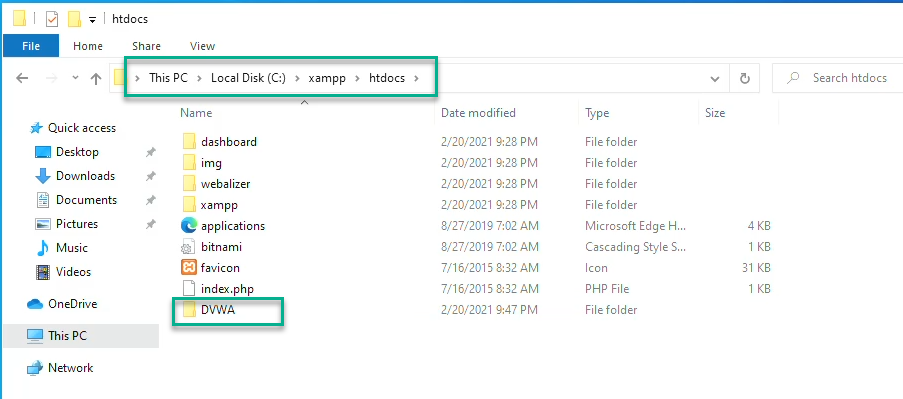
Task: Select the favicon icon file
Action: (x=220, y=268)
